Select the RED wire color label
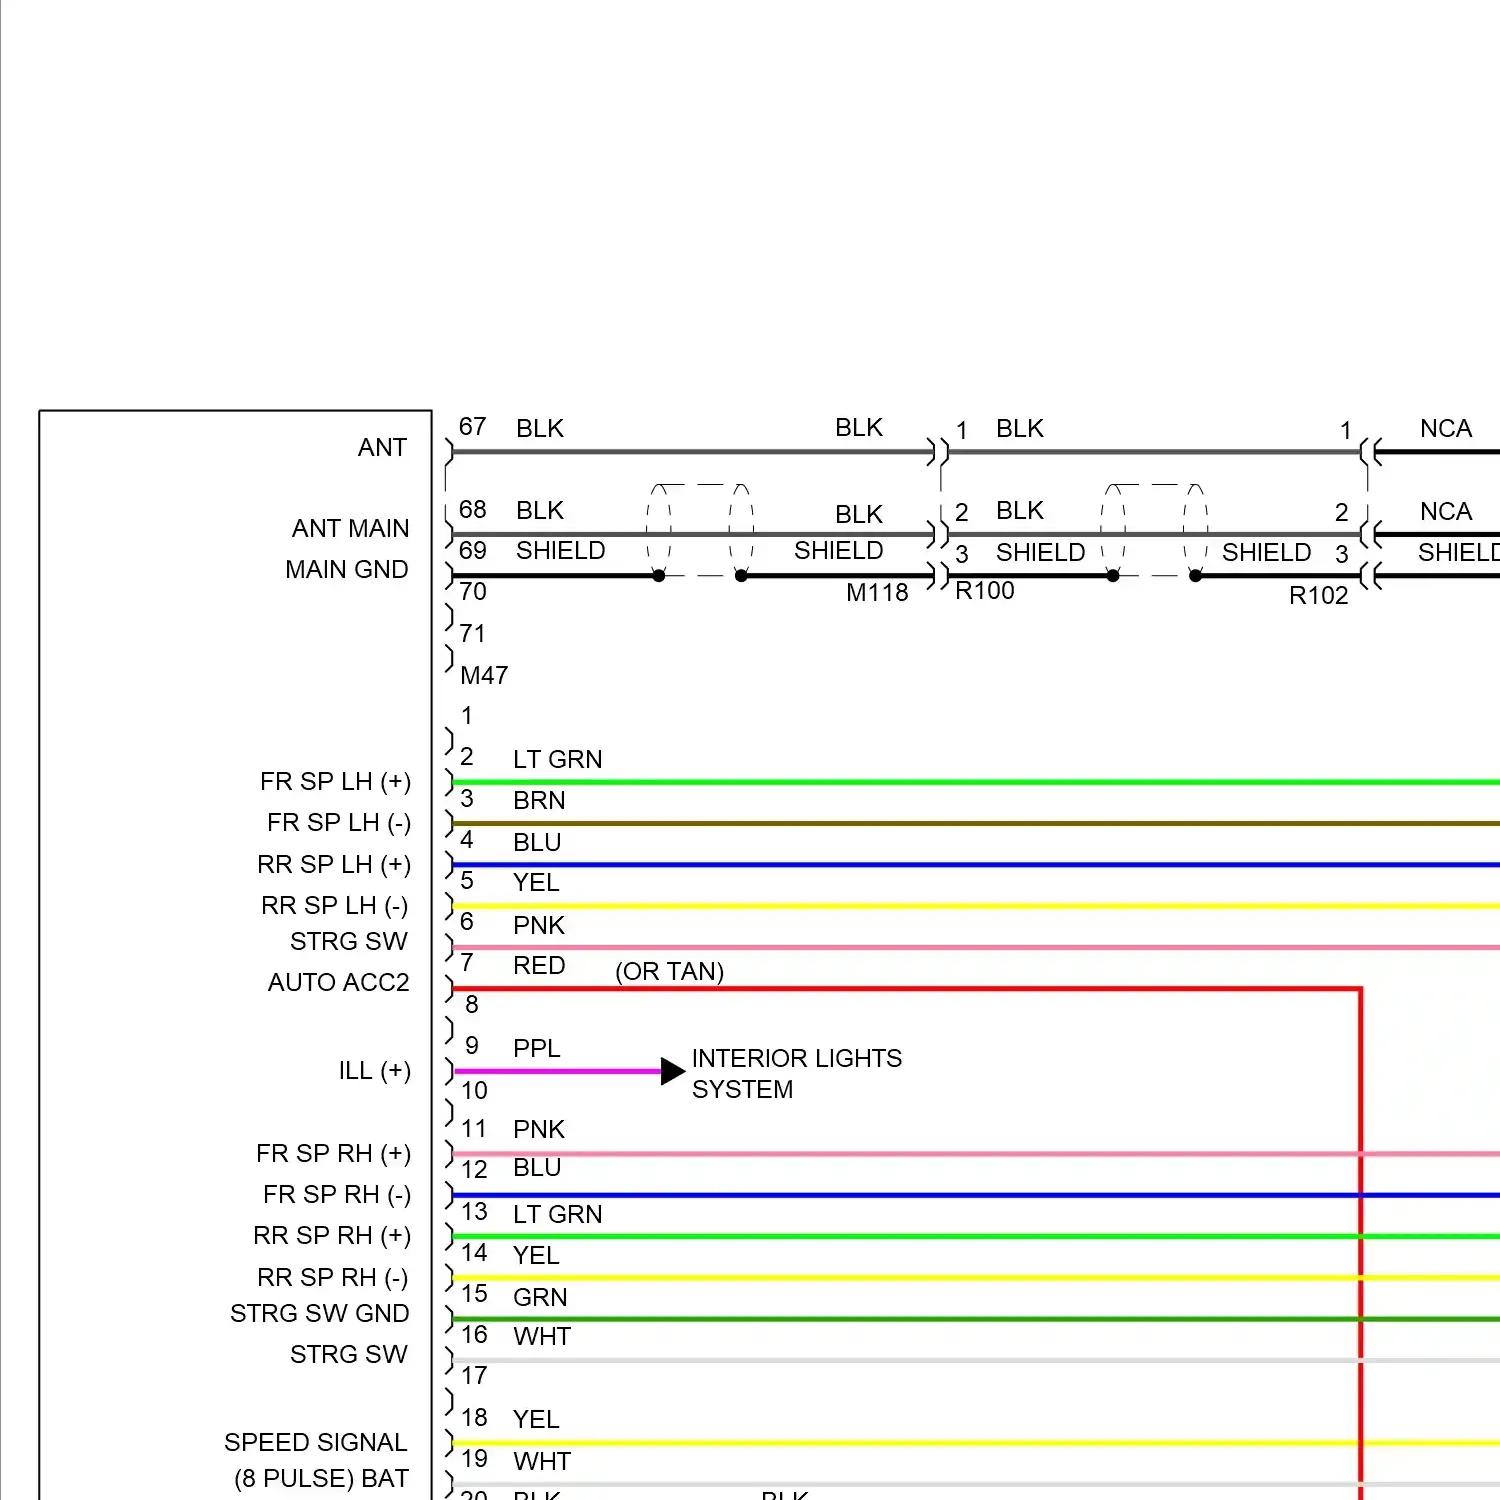This screenshot has width=1500, height=1500. coord(539,965)
